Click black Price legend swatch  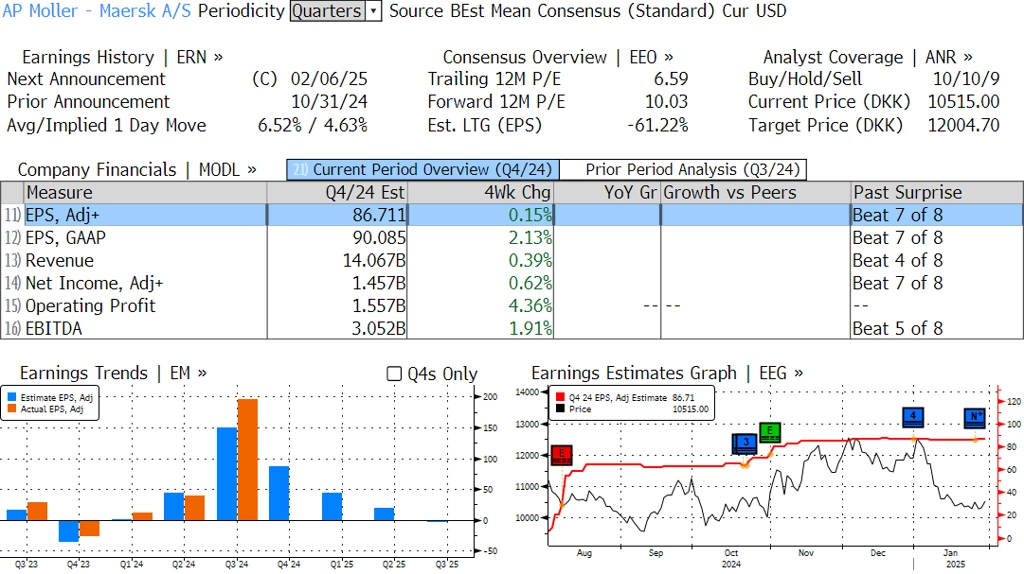point(560,409)
